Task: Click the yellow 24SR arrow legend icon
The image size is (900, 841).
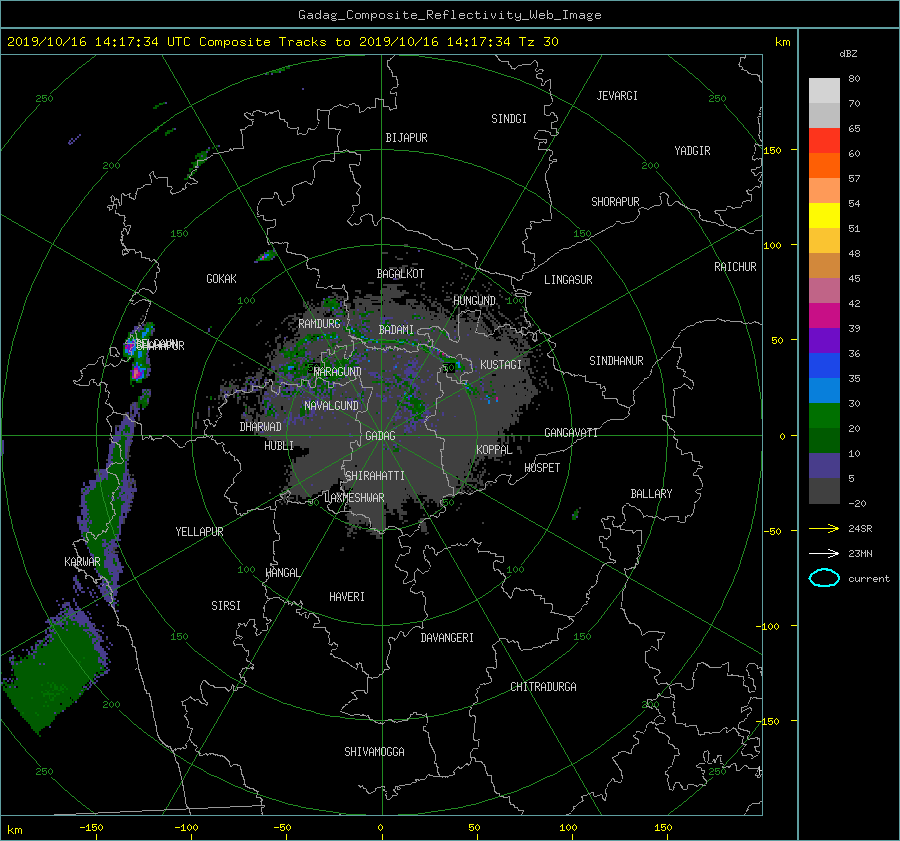Action: click(x=824, y=528)
